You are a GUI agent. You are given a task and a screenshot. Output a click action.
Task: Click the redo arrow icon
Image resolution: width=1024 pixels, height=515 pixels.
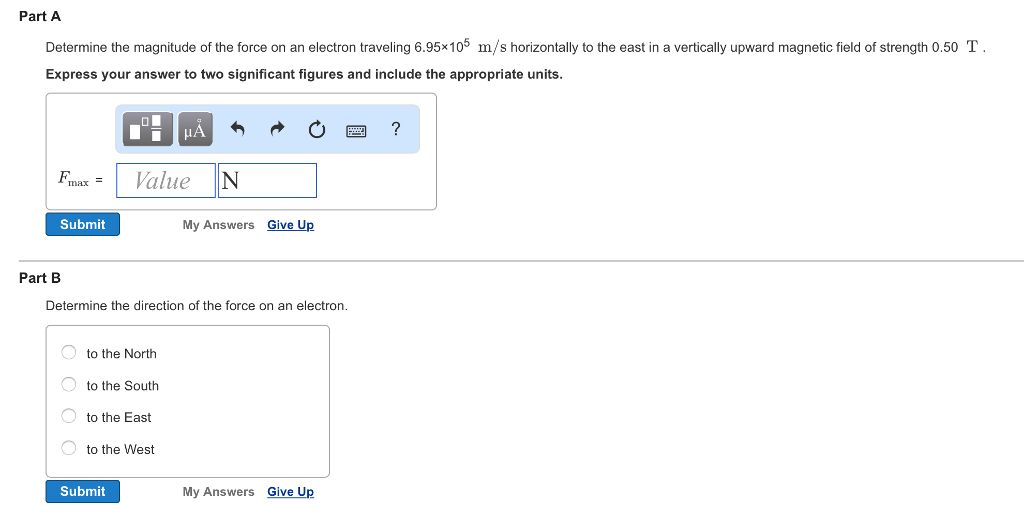pyautogui.click(x=278, y=129)
